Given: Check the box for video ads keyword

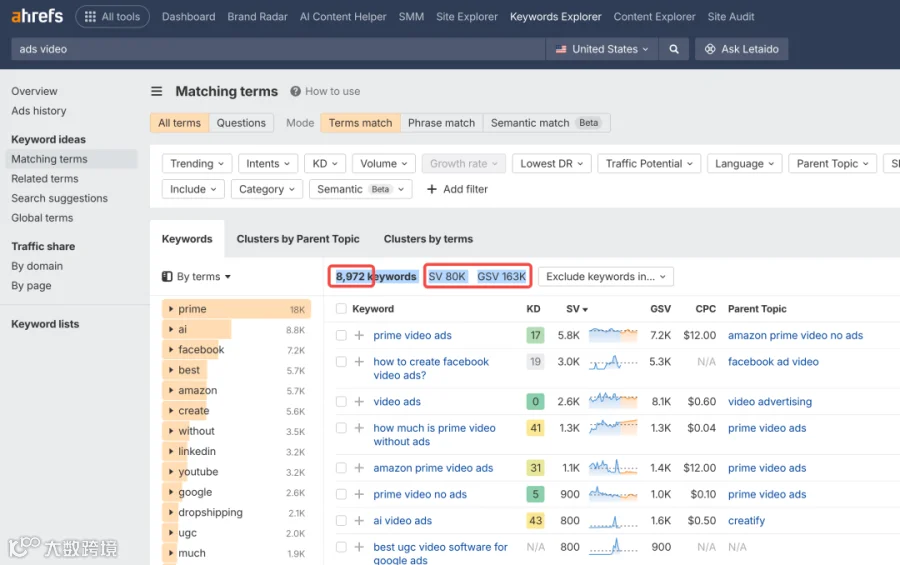Looking at the screenshot, I should click(x=342, y=402).
